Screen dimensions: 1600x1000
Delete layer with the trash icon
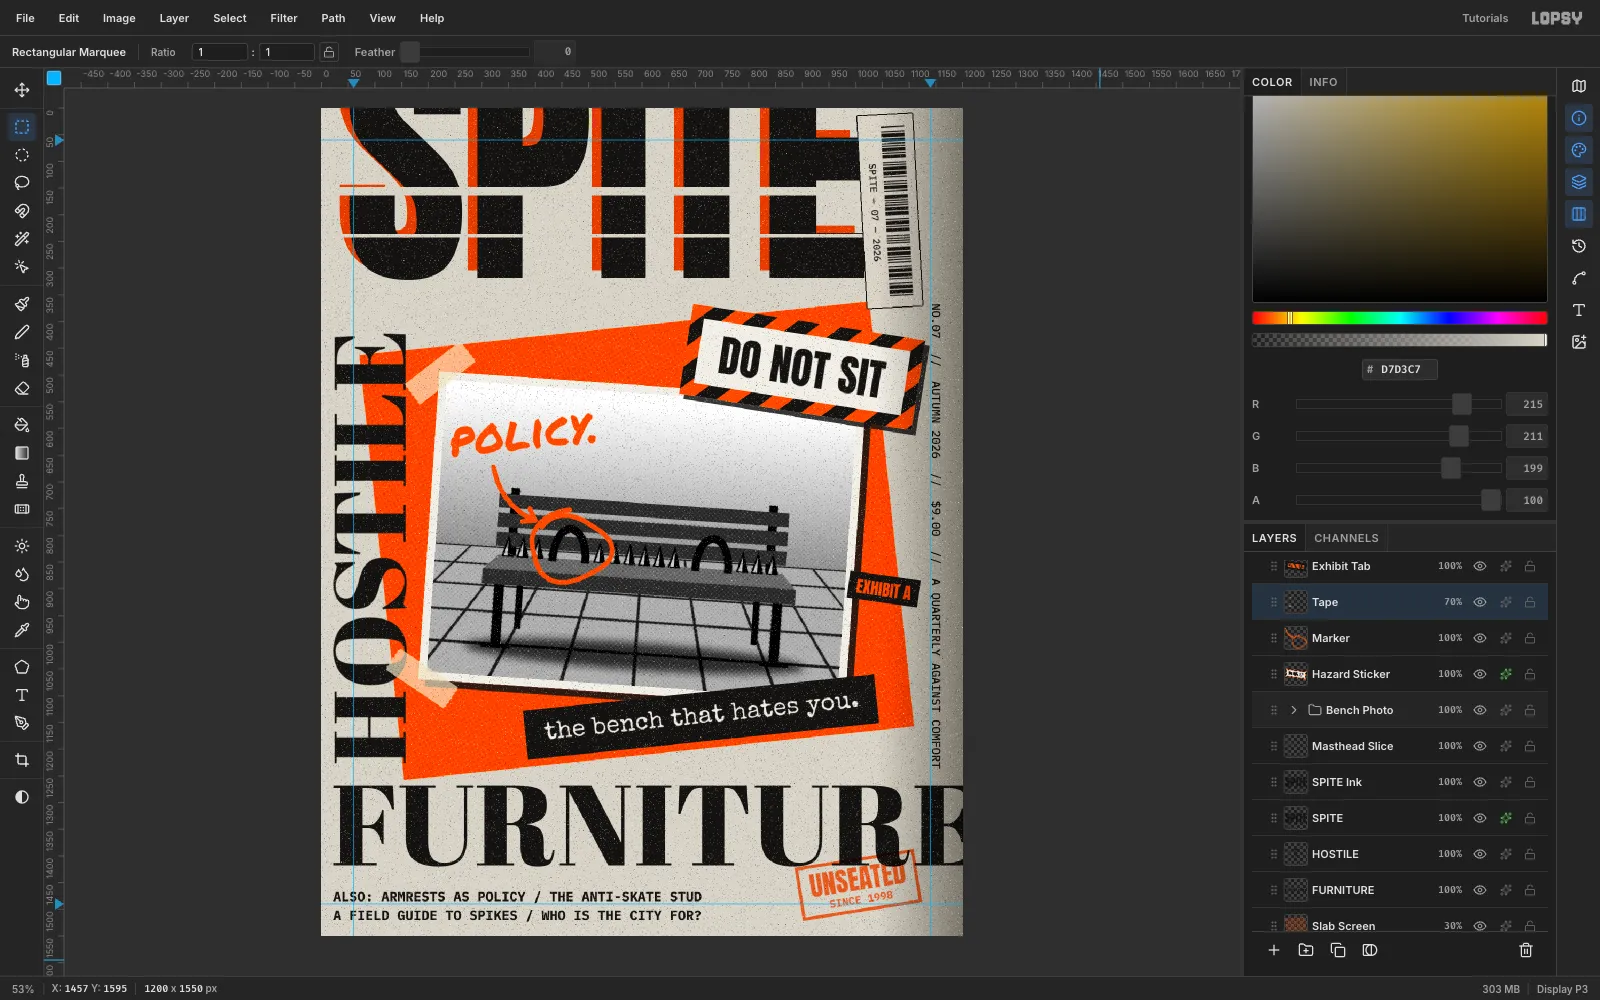click(x=1526, y=950)
